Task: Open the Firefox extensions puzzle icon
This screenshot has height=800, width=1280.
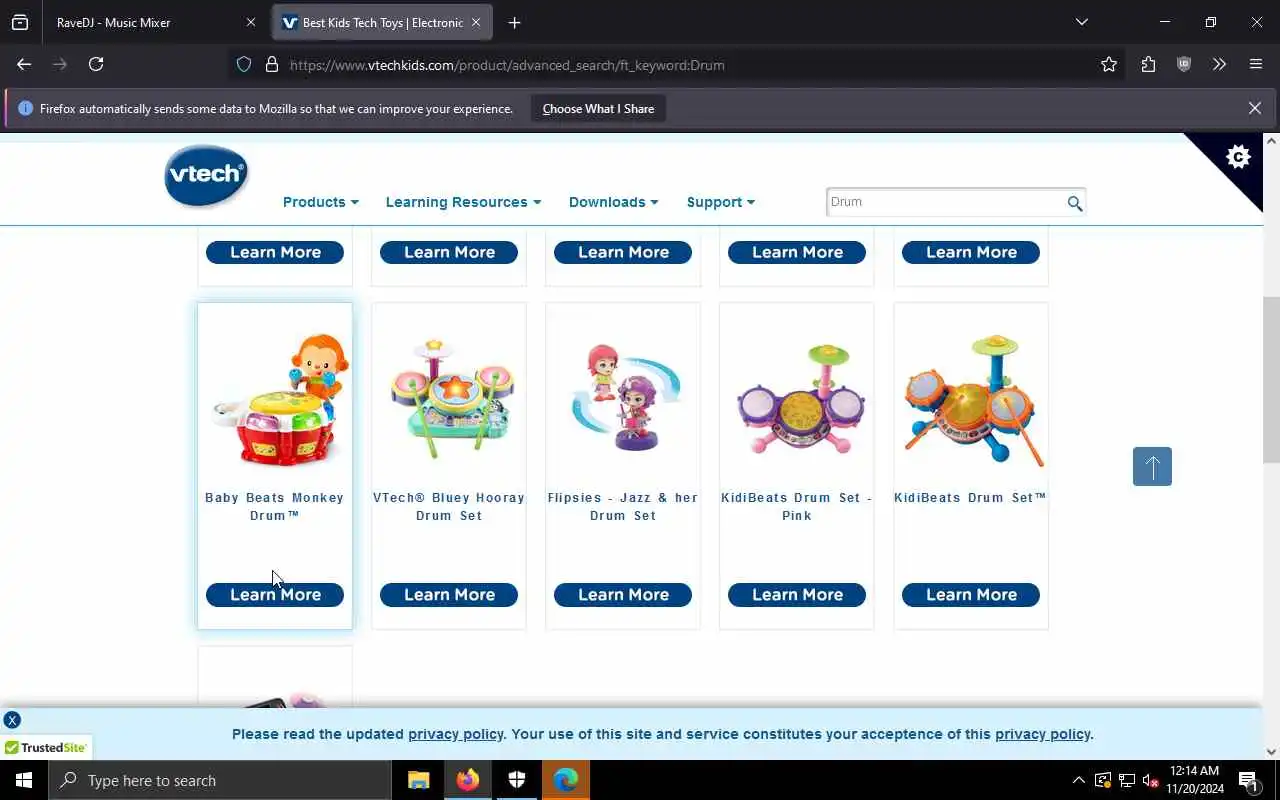Action: coord(1148,64)
